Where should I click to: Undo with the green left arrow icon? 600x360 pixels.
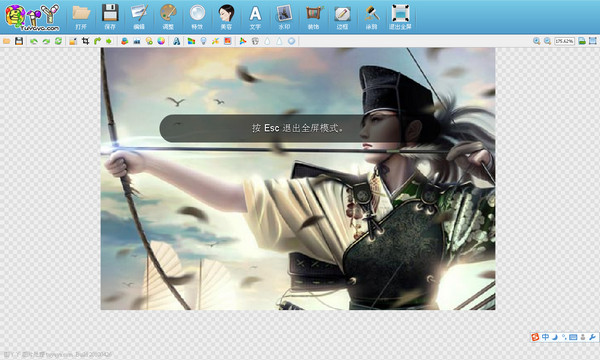[x=34, y=41]
